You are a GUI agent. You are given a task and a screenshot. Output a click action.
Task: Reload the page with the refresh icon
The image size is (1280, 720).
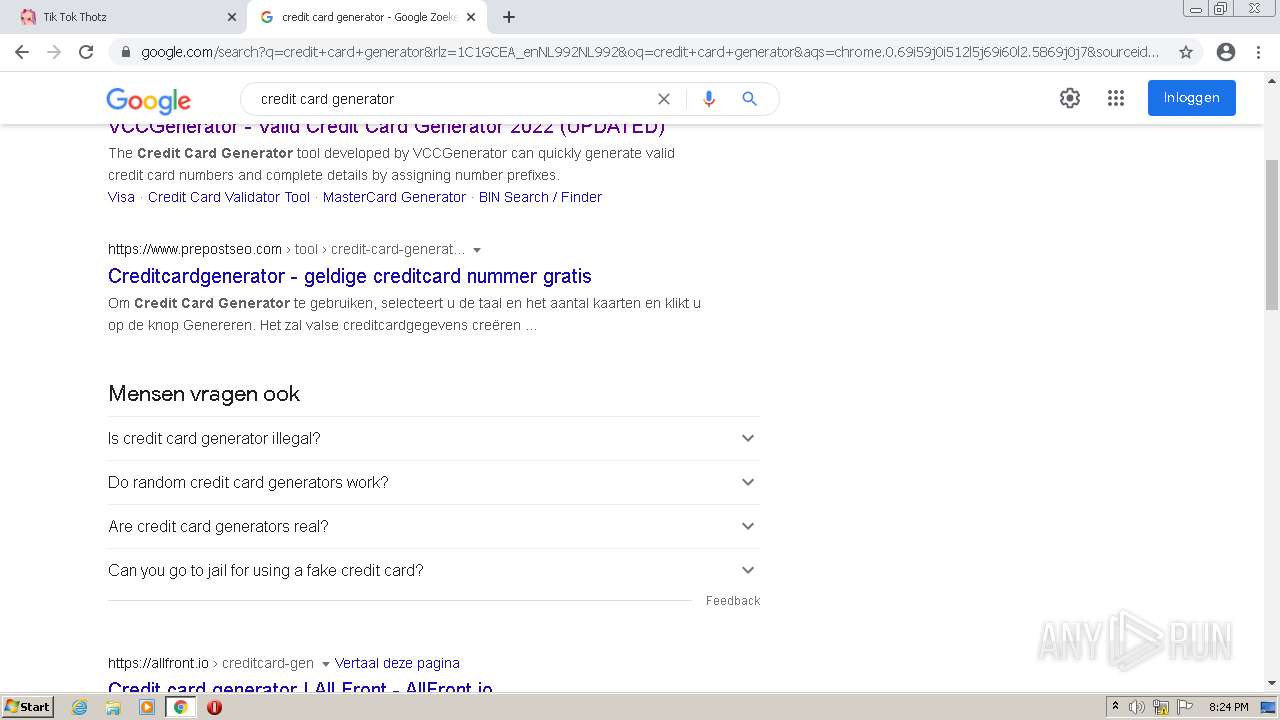[86, 52]
